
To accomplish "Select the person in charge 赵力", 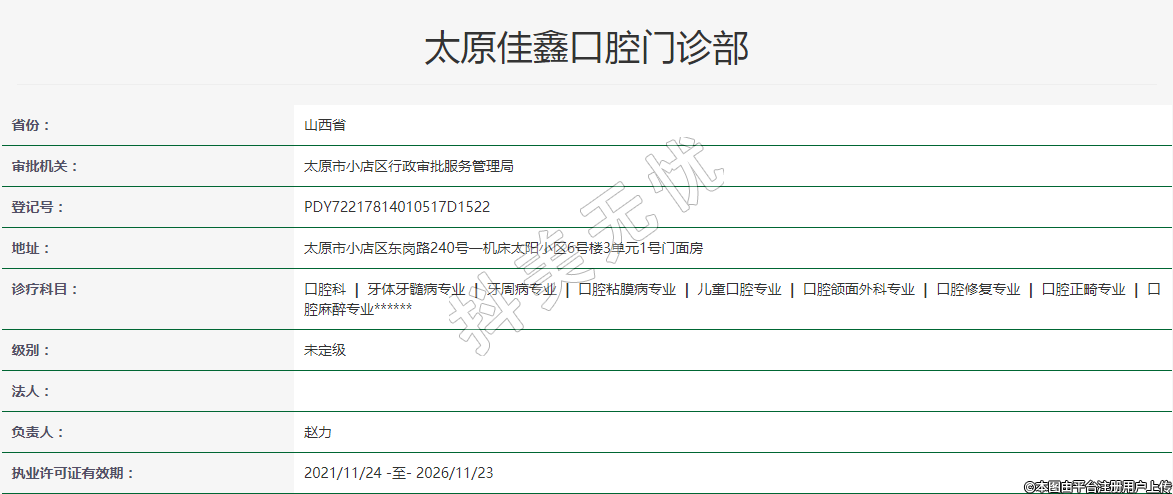I will (x=318, y=432).
